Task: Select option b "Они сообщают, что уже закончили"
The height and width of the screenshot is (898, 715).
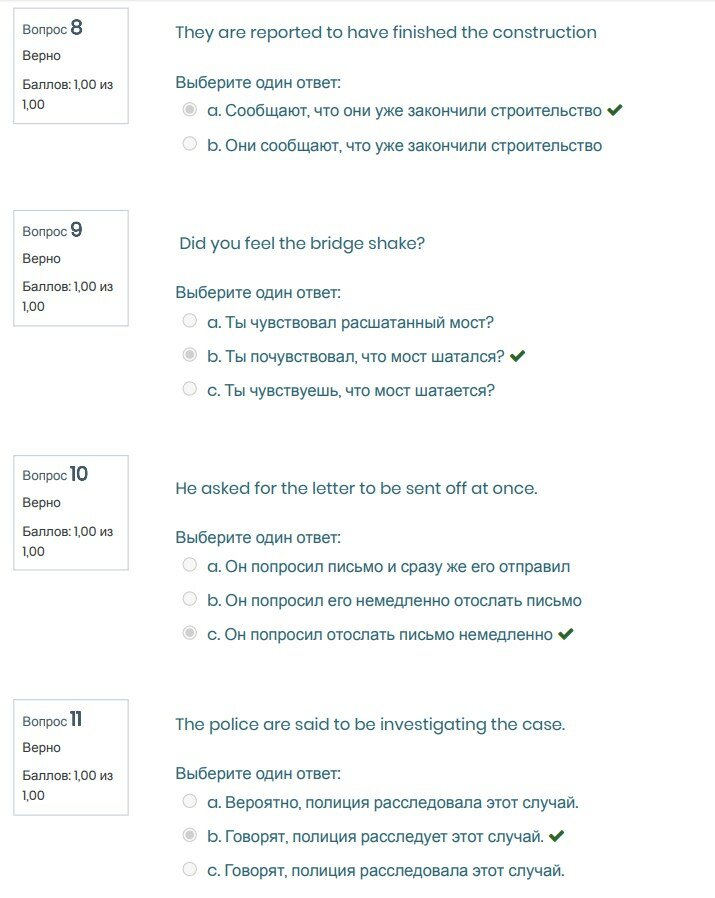Action: click(x=190, y=144)
